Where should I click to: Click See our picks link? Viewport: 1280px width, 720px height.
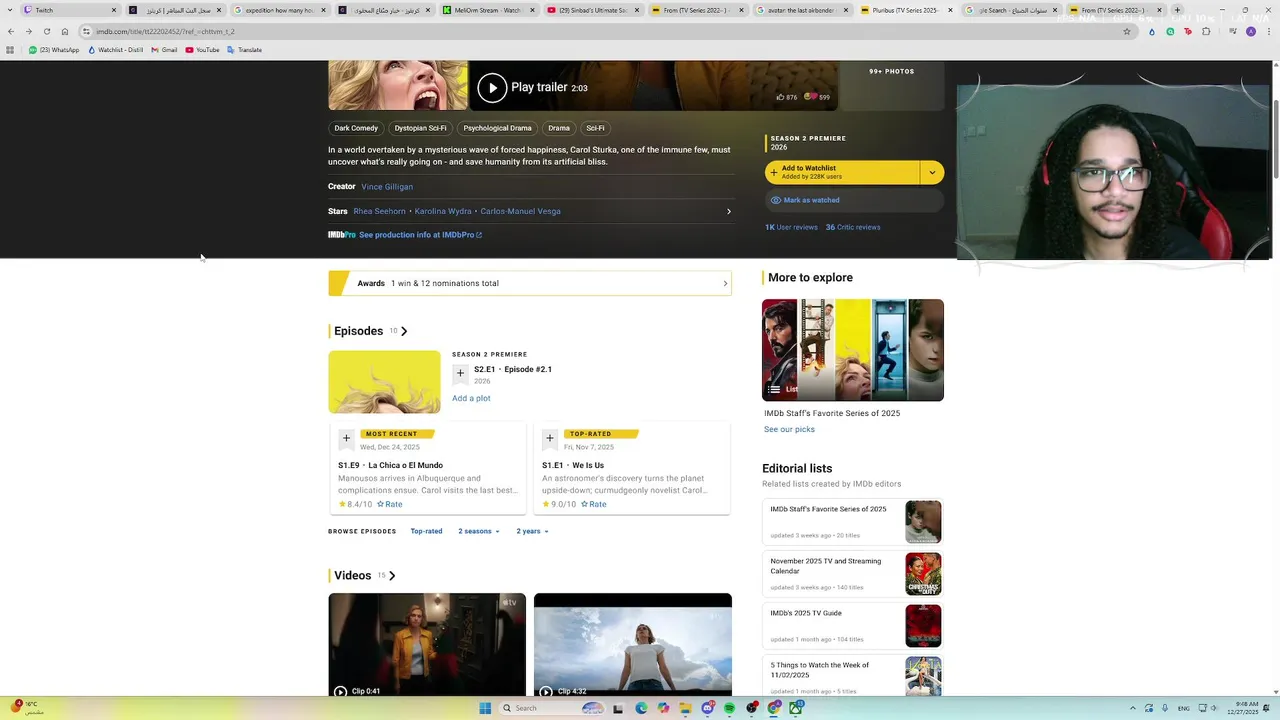point(789,429)
